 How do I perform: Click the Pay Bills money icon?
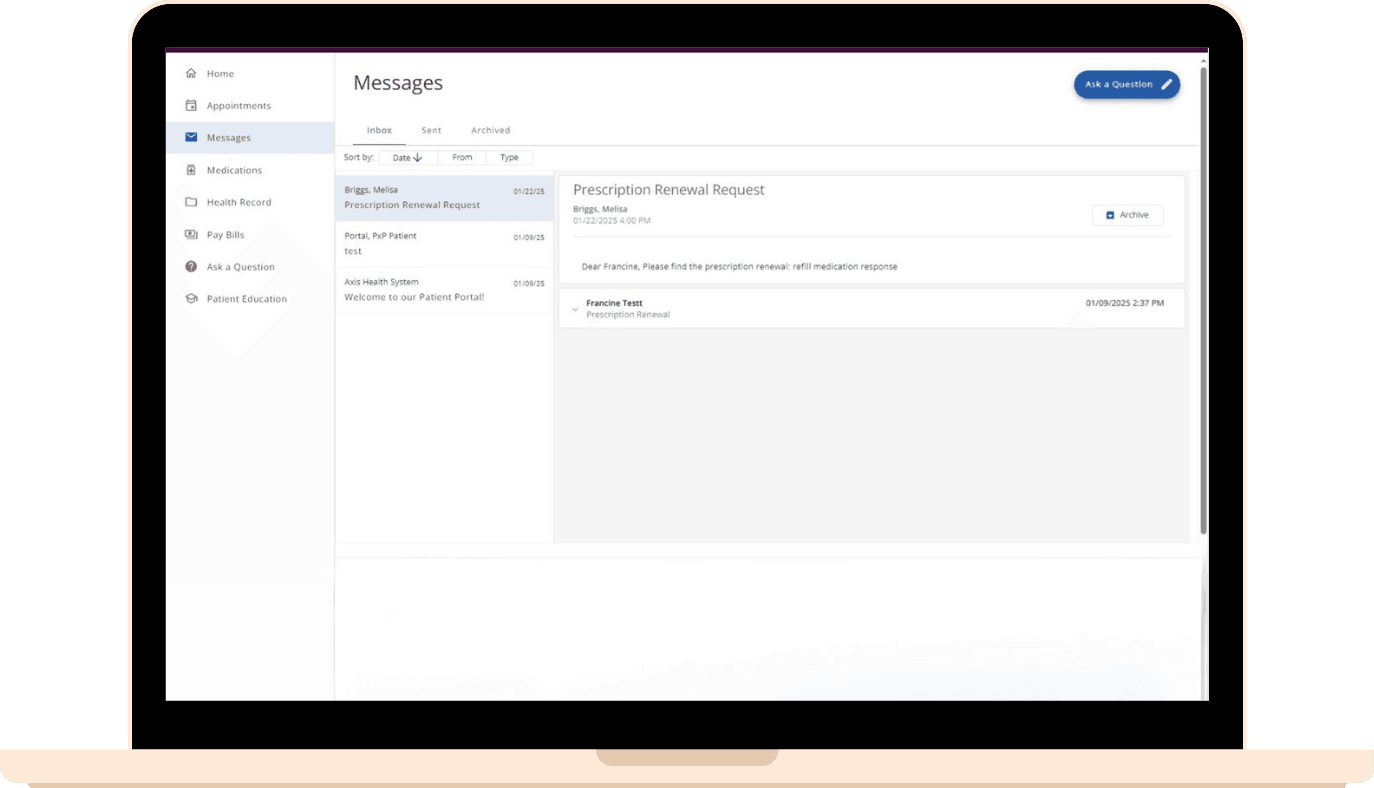pyautogui.click(x=191, y=235)
